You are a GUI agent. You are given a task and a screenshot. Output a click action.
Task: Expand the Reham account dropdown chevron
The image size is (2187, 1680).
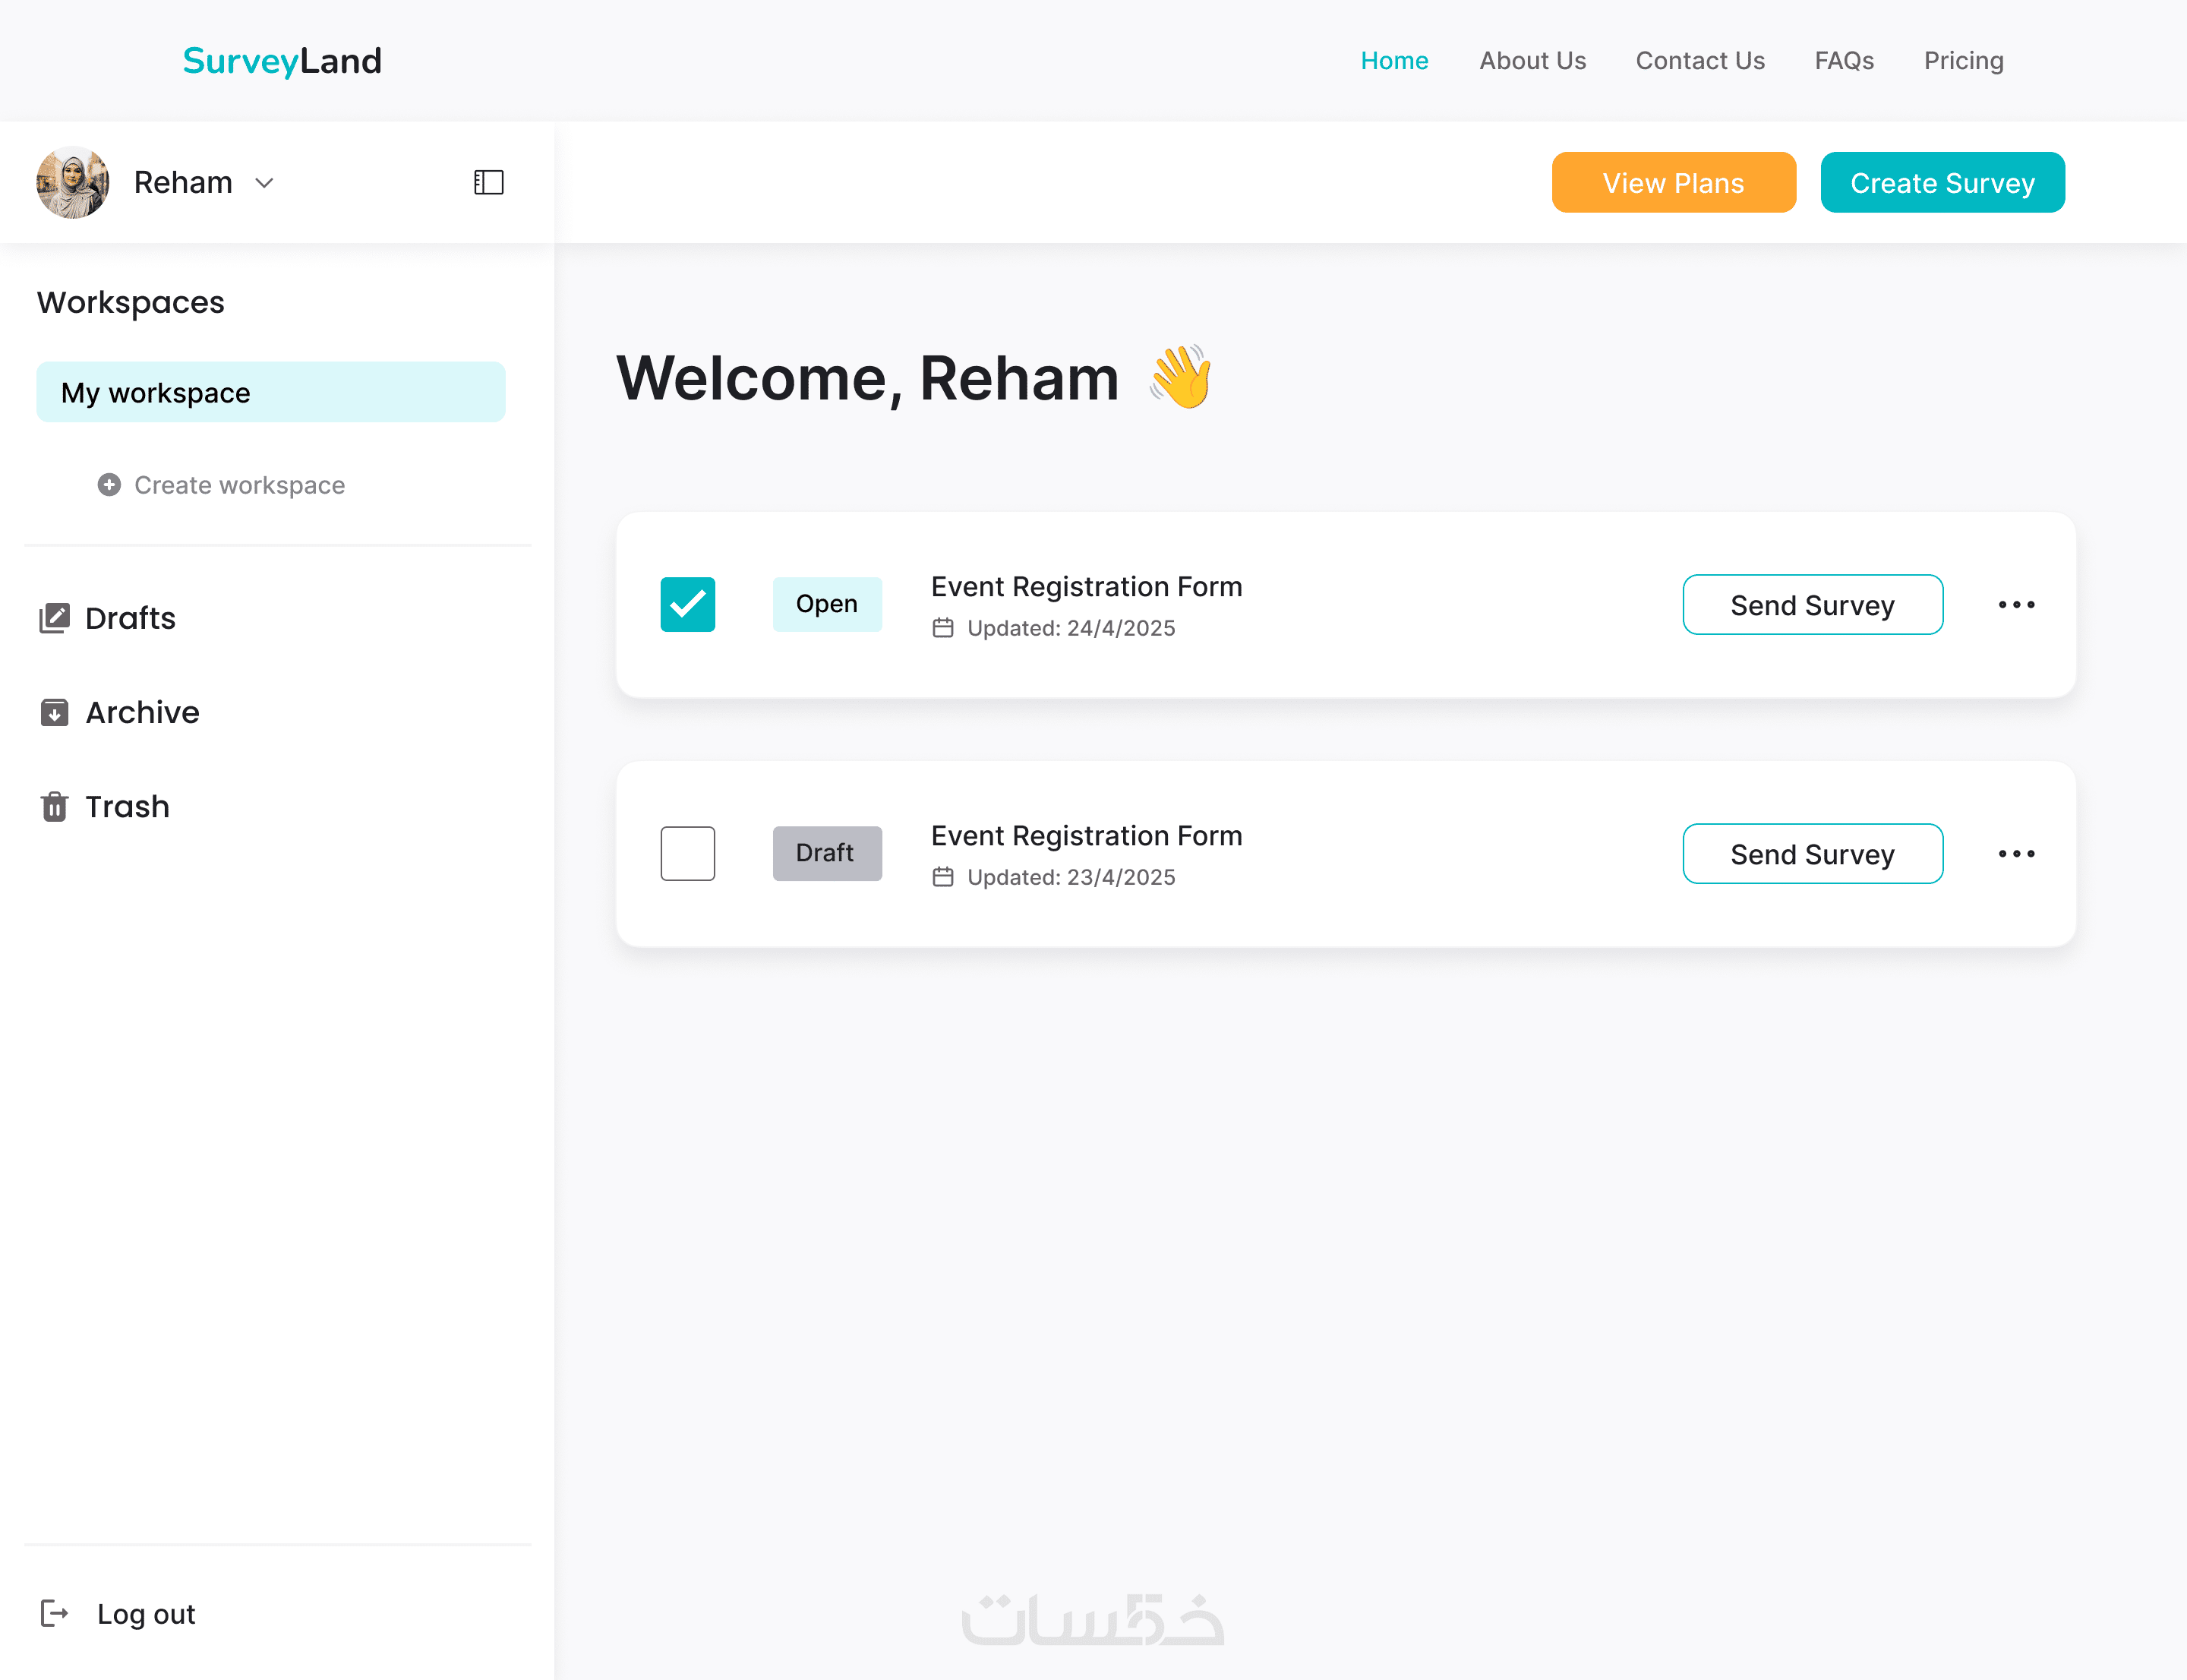point(264,183)
